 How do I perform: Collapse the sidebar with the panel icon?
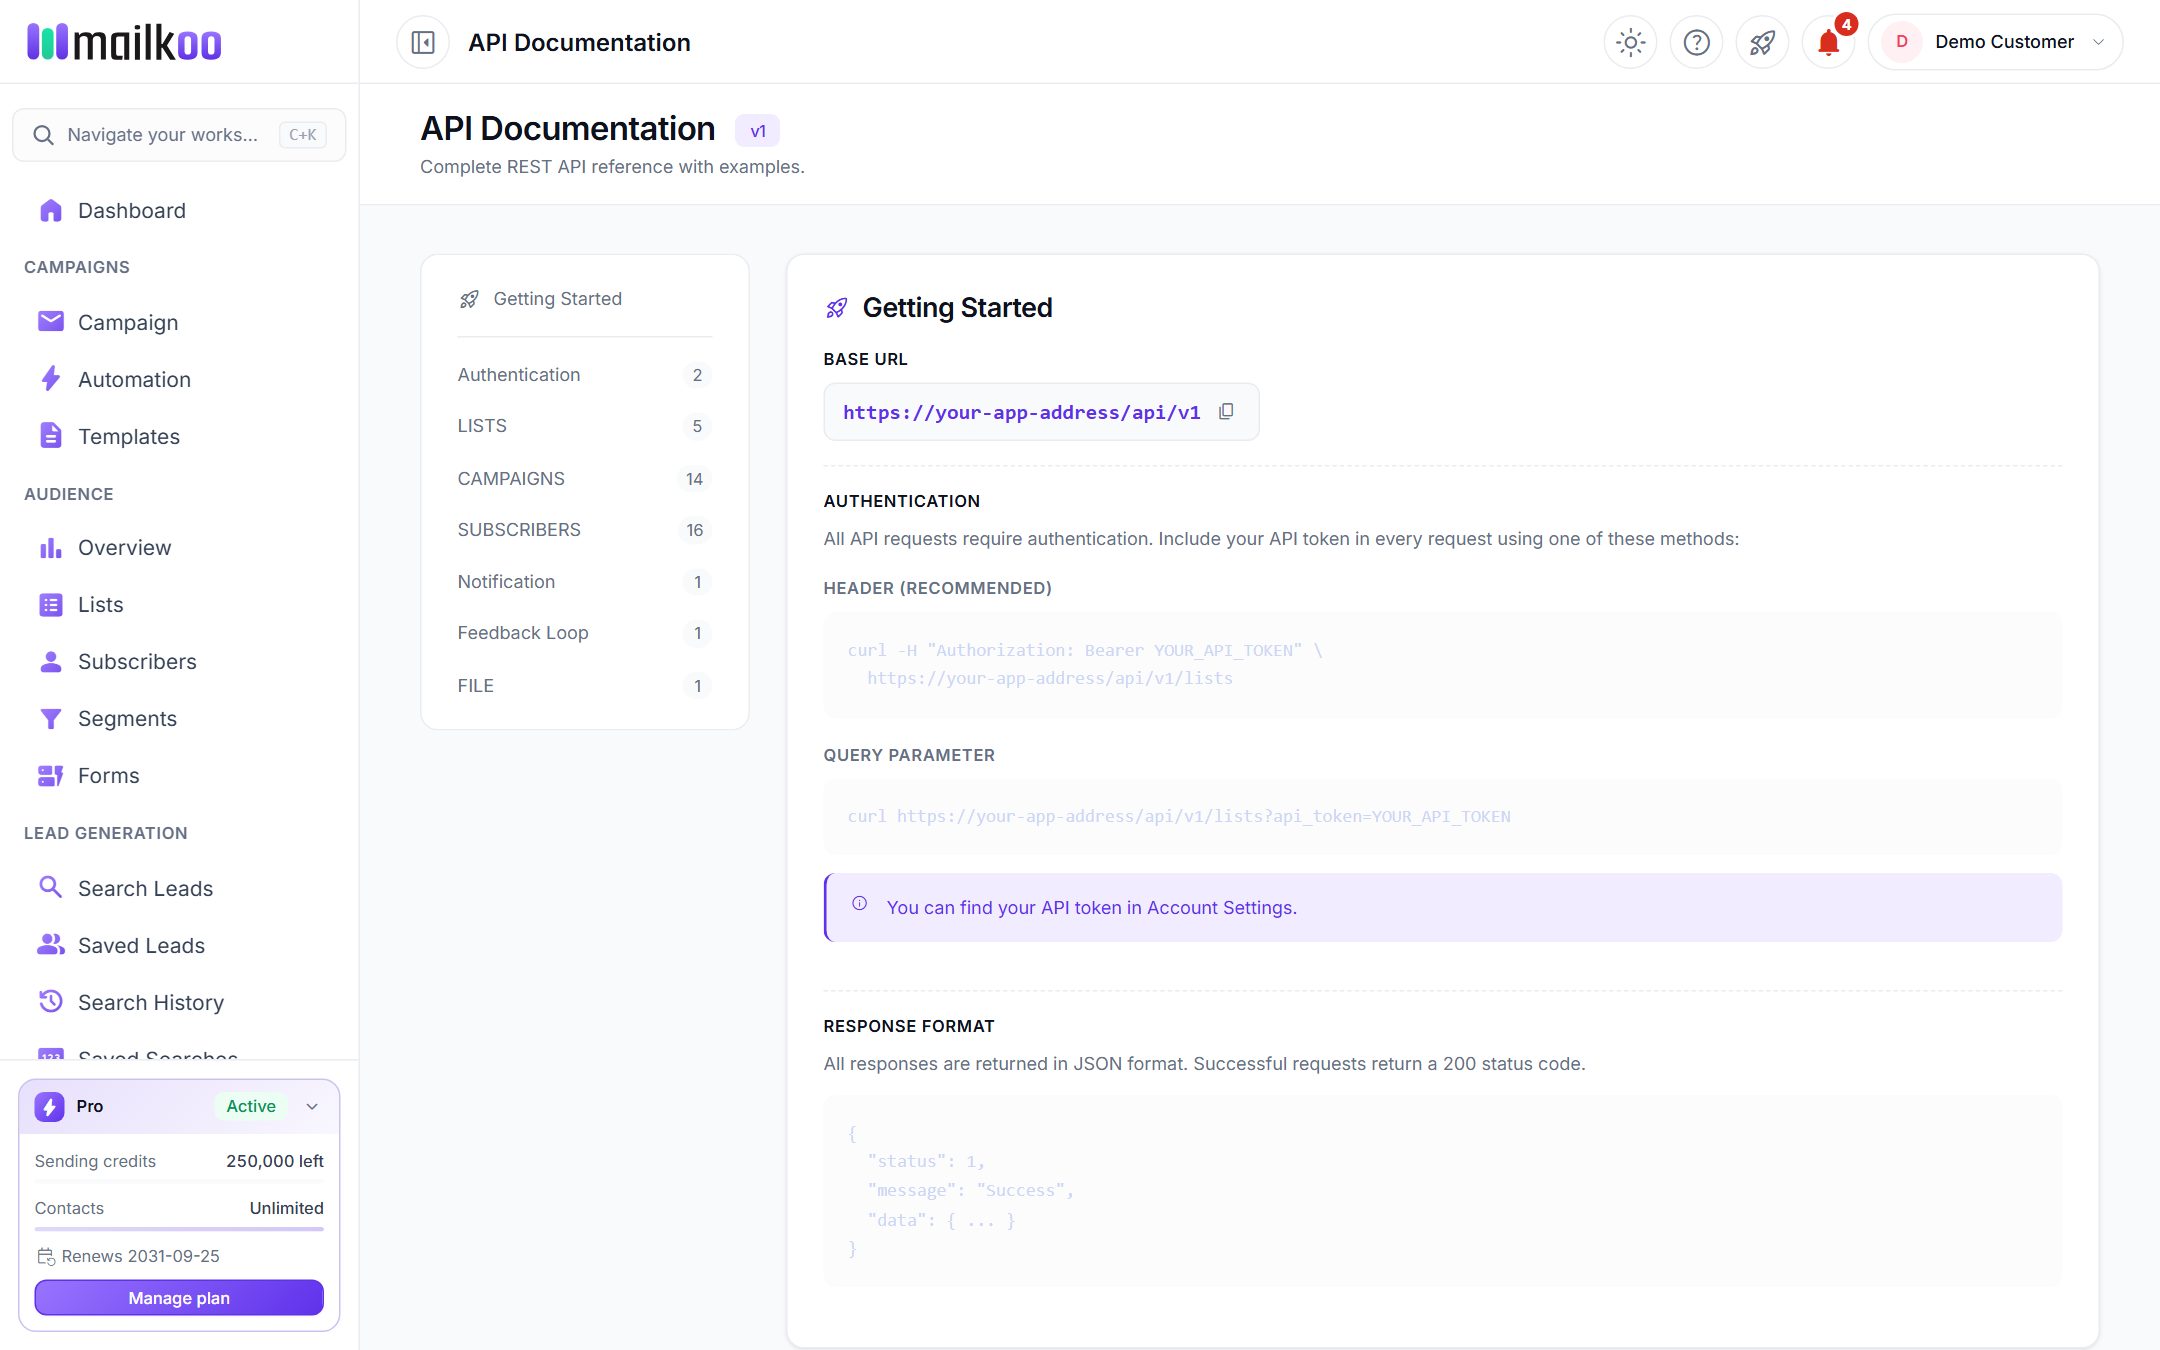pyautogui.click(x=423, y=42)
